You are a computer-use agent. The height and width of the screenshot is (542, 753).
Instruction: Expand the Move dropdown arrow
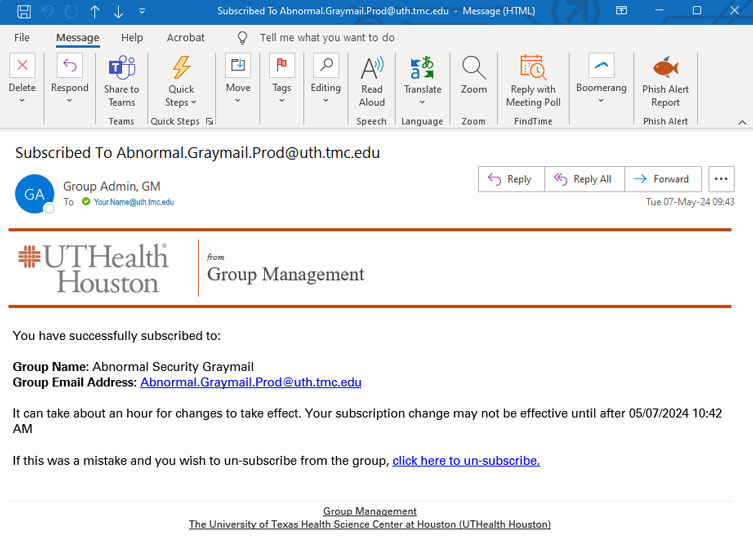[x=238, y=100]
